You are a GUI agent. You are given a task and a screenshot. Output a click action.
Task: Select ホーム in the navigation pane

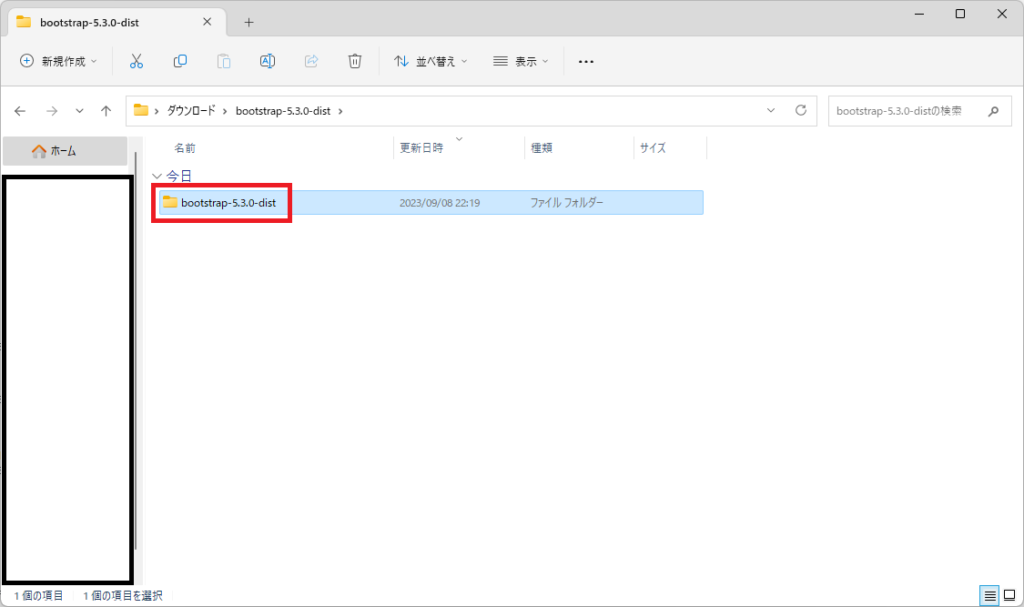[65, 151]
